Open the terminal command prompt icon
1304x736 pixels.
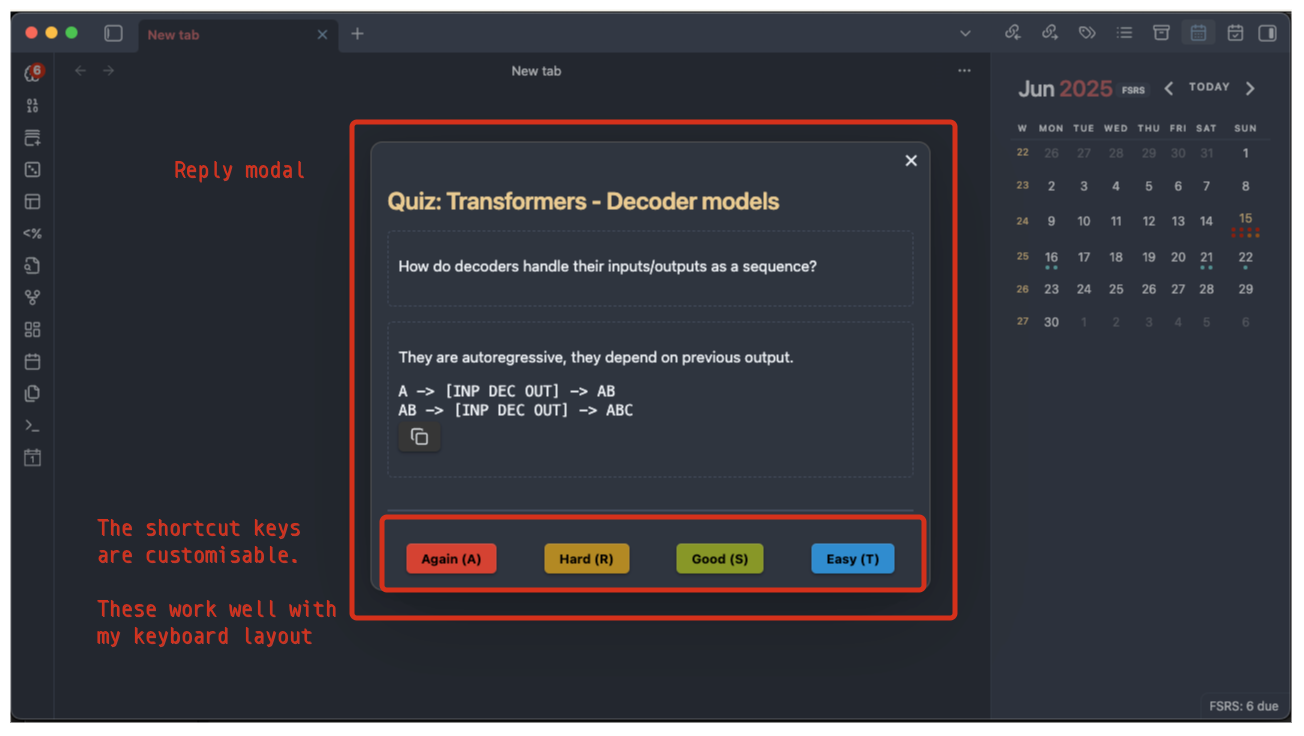(33, 425)
